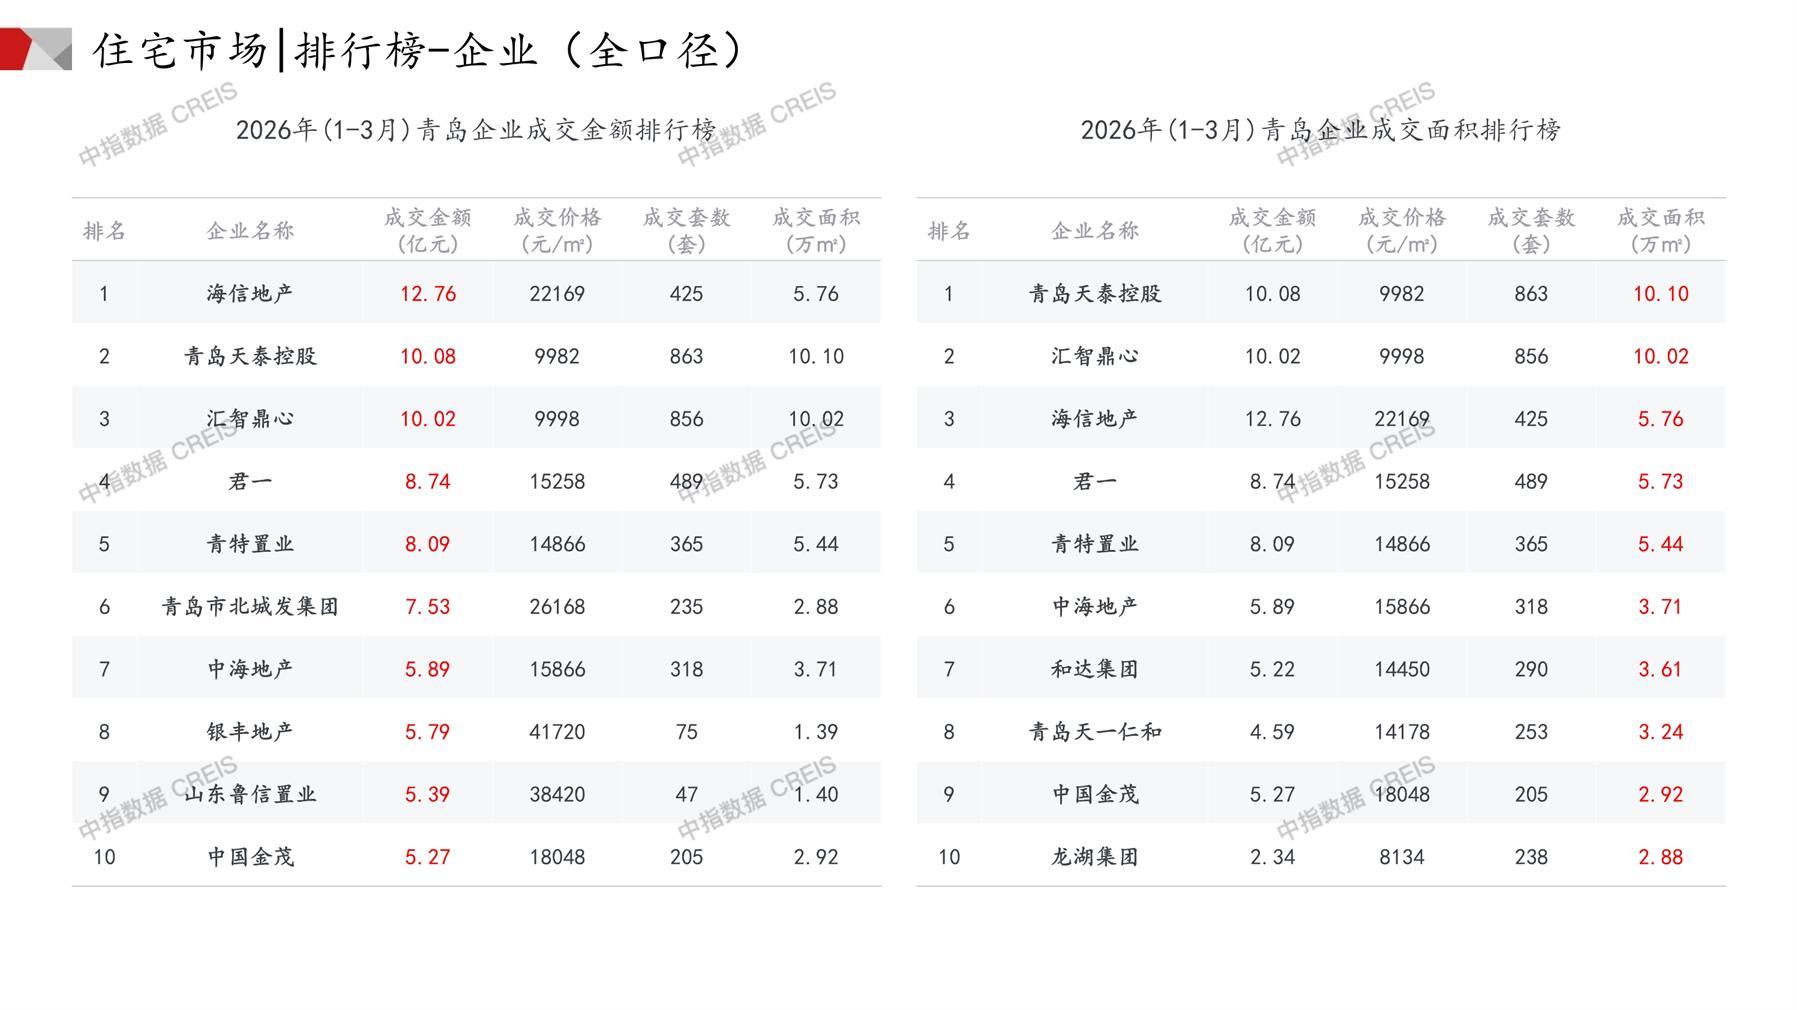Click the slide title 住宅市场|排行榜-企业（全口径）
1797x1010 pixels.
pos(420,50)
